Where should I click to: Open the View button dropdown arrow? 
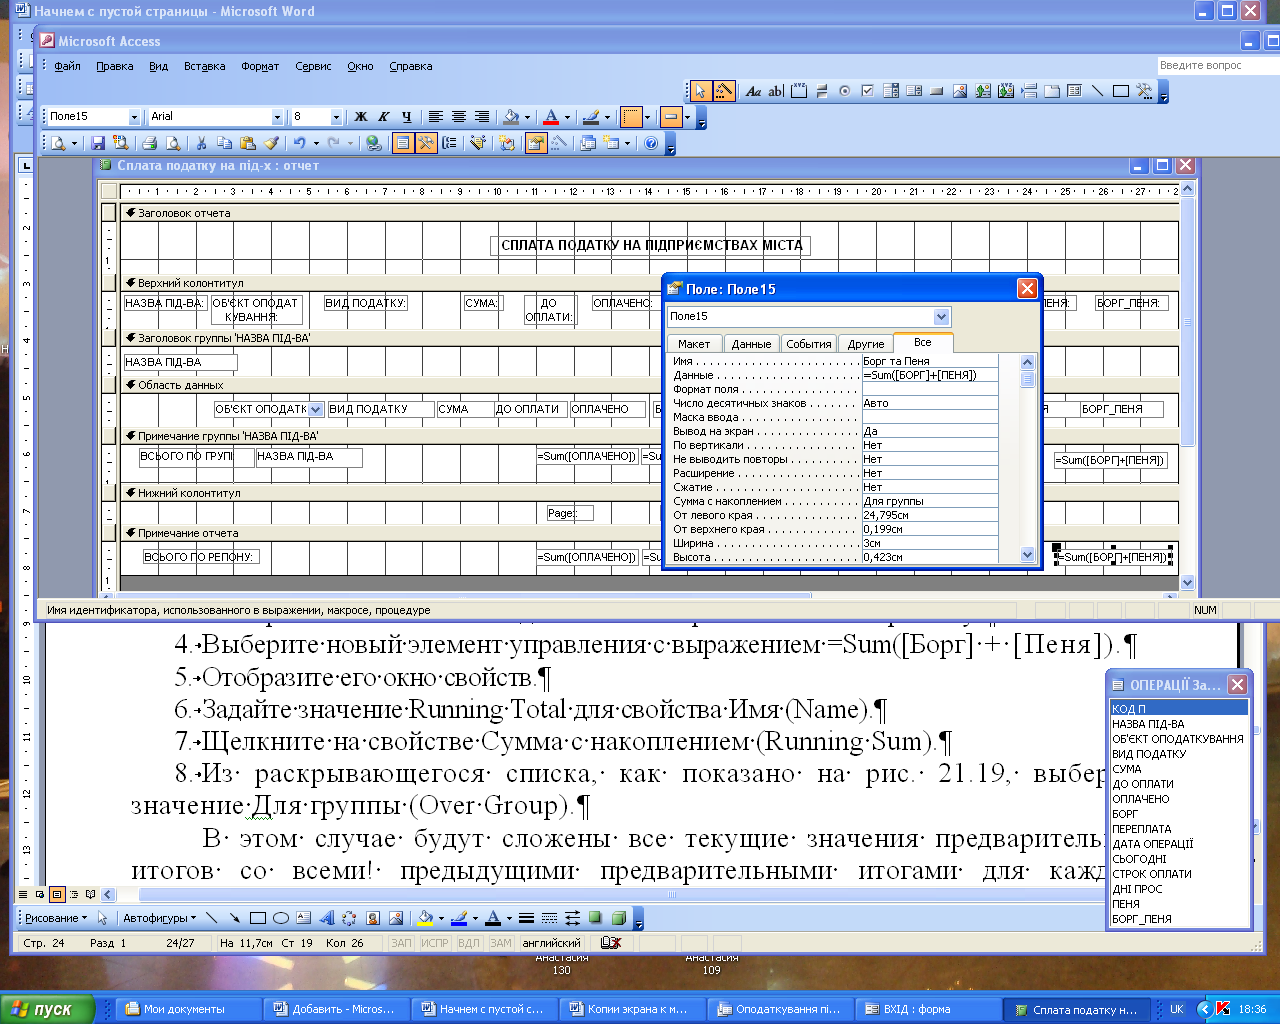74,143
